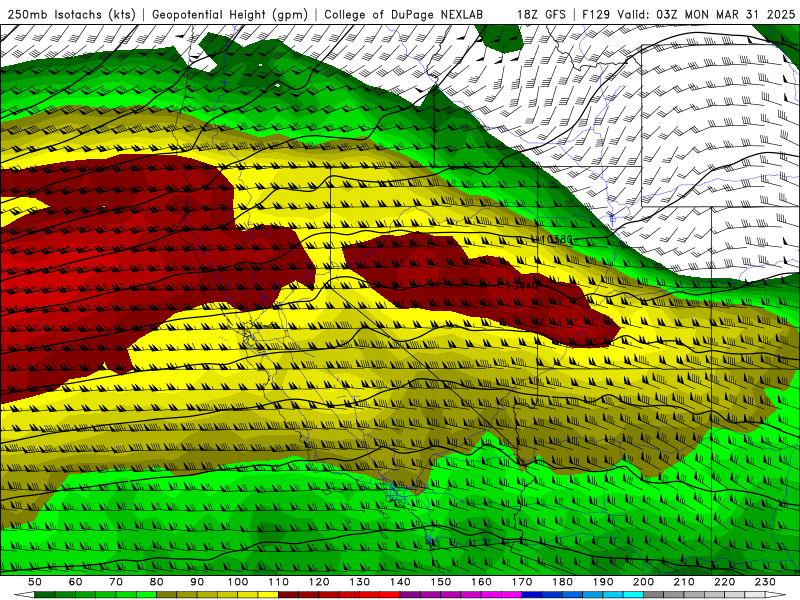Click the '250mb Isotachs (kts)' title text
Viewport: 800px width, 600px height.
pyautogui.click(x=72, y=14)
